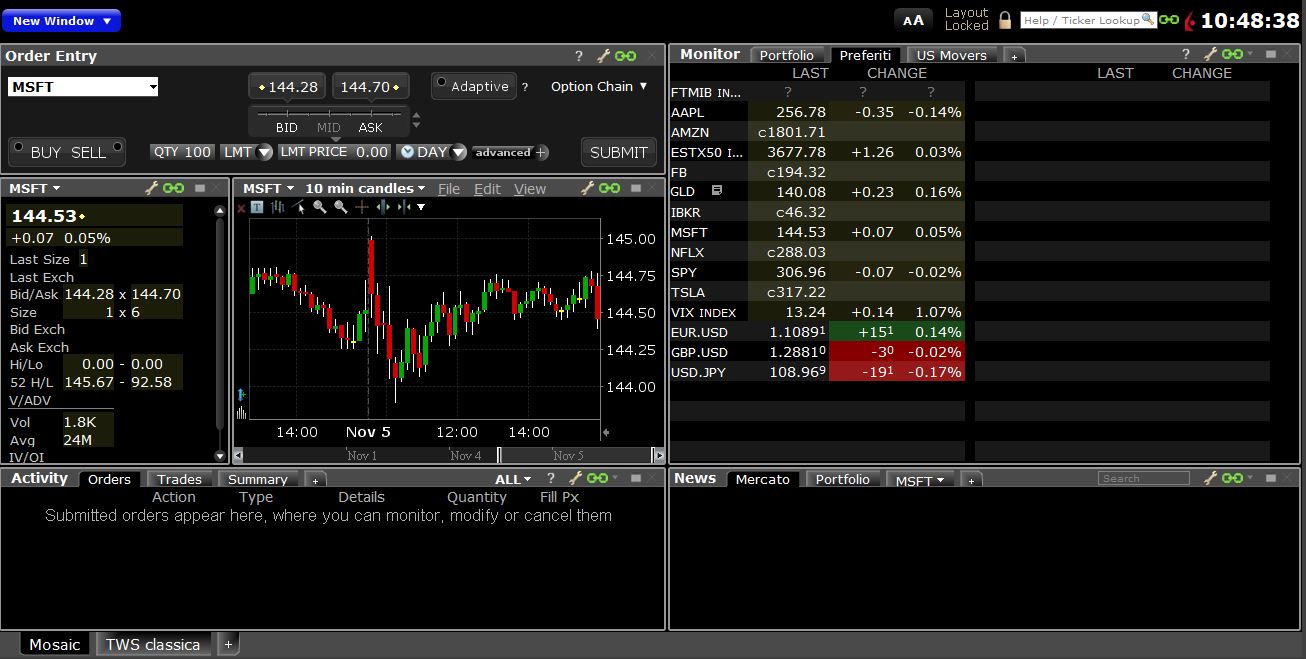The height and width of the screenshot is (659, 1306).
Task: Open quote panel wrench settings icon
Action: (152, 188)
